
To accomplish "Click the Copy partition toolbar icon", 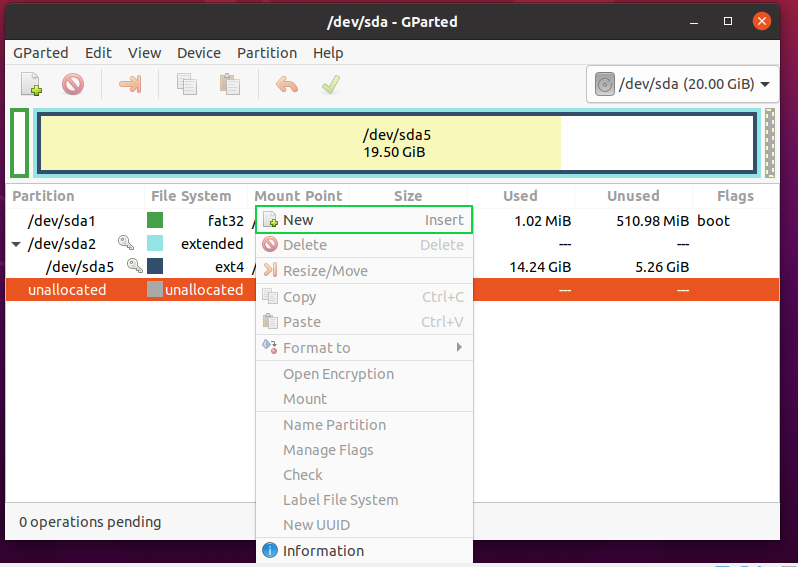I will 187,84.
